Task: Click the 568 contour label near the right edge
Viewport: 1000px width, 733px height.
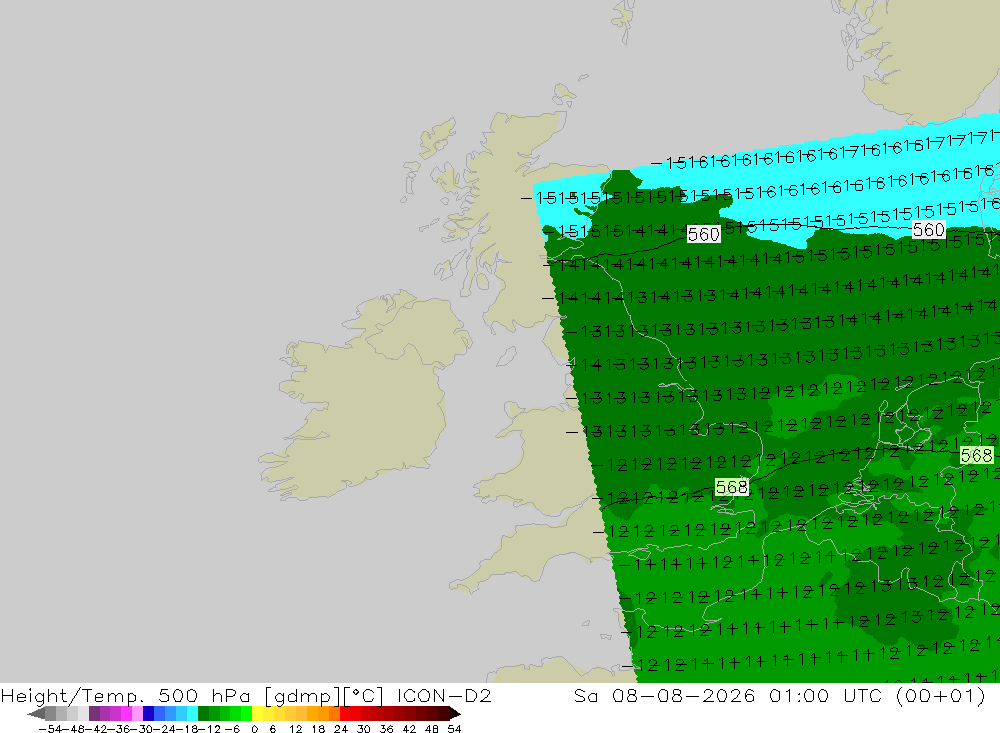Action: point(976,455)
